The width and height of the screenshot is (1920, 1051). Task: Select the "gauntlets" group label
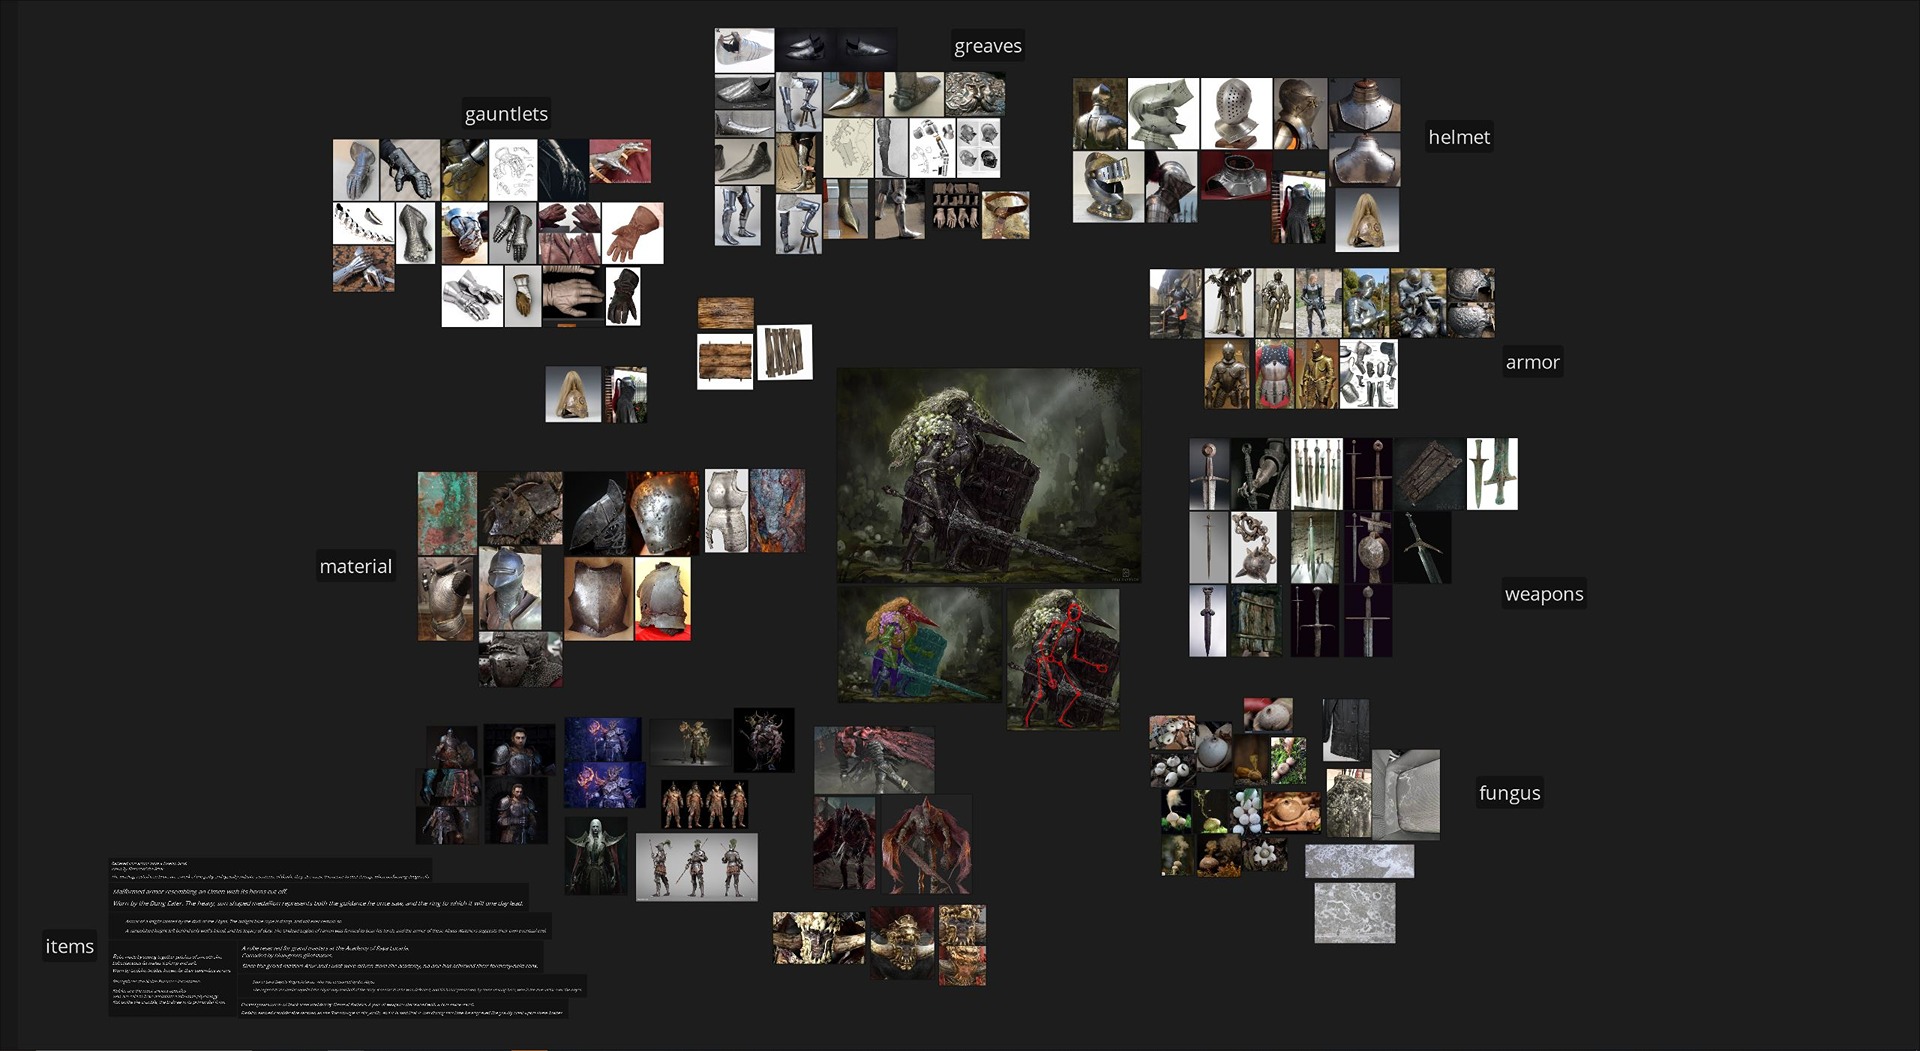point(506,114)
